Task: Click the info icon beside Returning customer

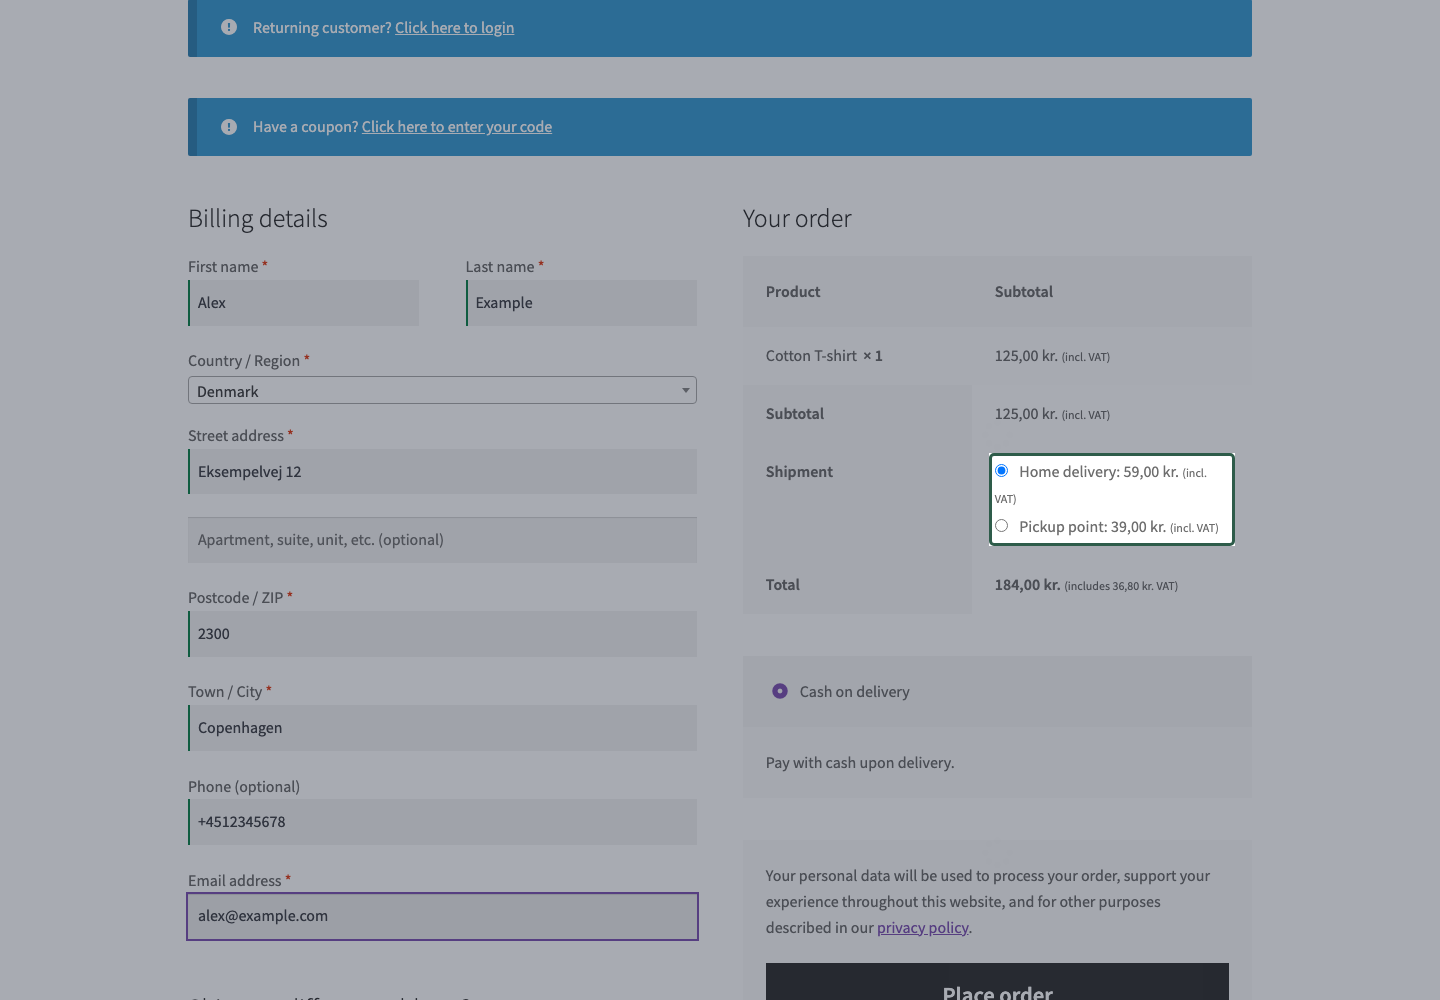Action: click(229, 28)
